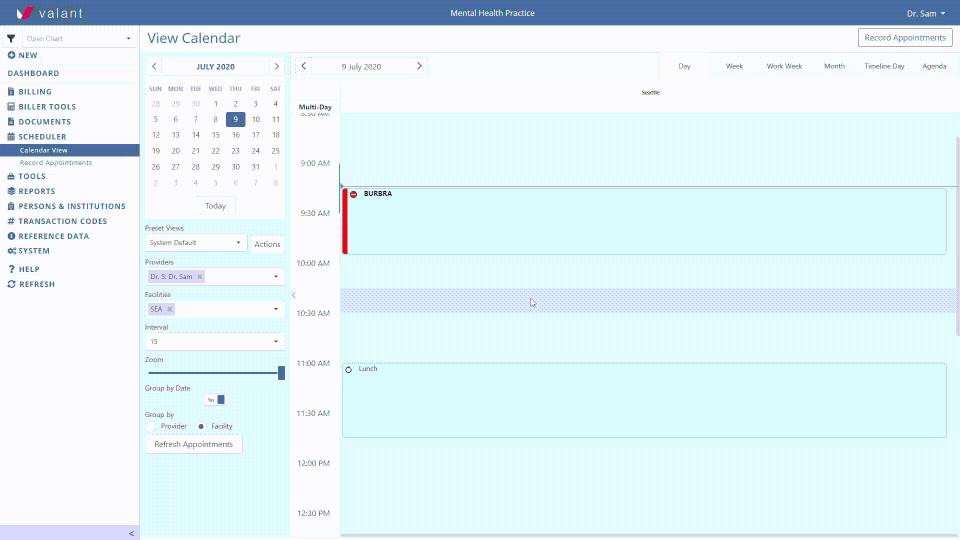Click the Persons & Institutions icon
Viewport: 960px width, 540px height.
click(x=11, y=206)
